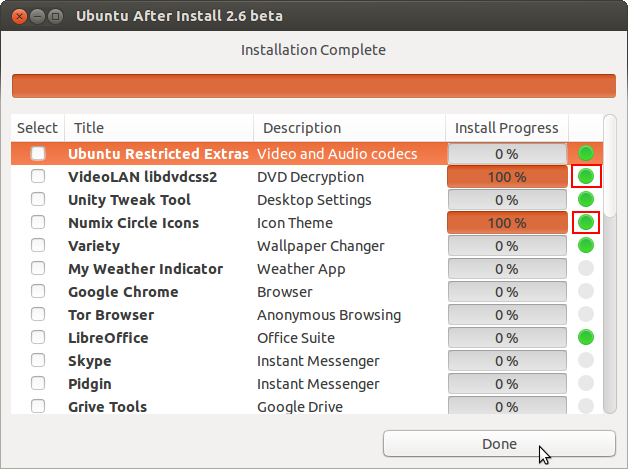Click grey status indicator for Skype
628x469 pixels.
coord(586,360)
